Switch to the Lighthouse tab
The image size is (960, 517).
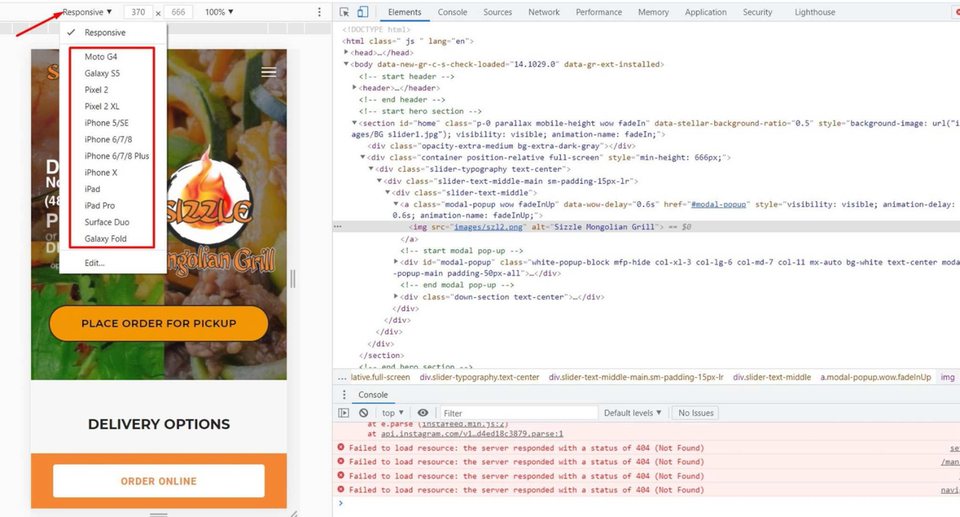click(x=814, y=12)
